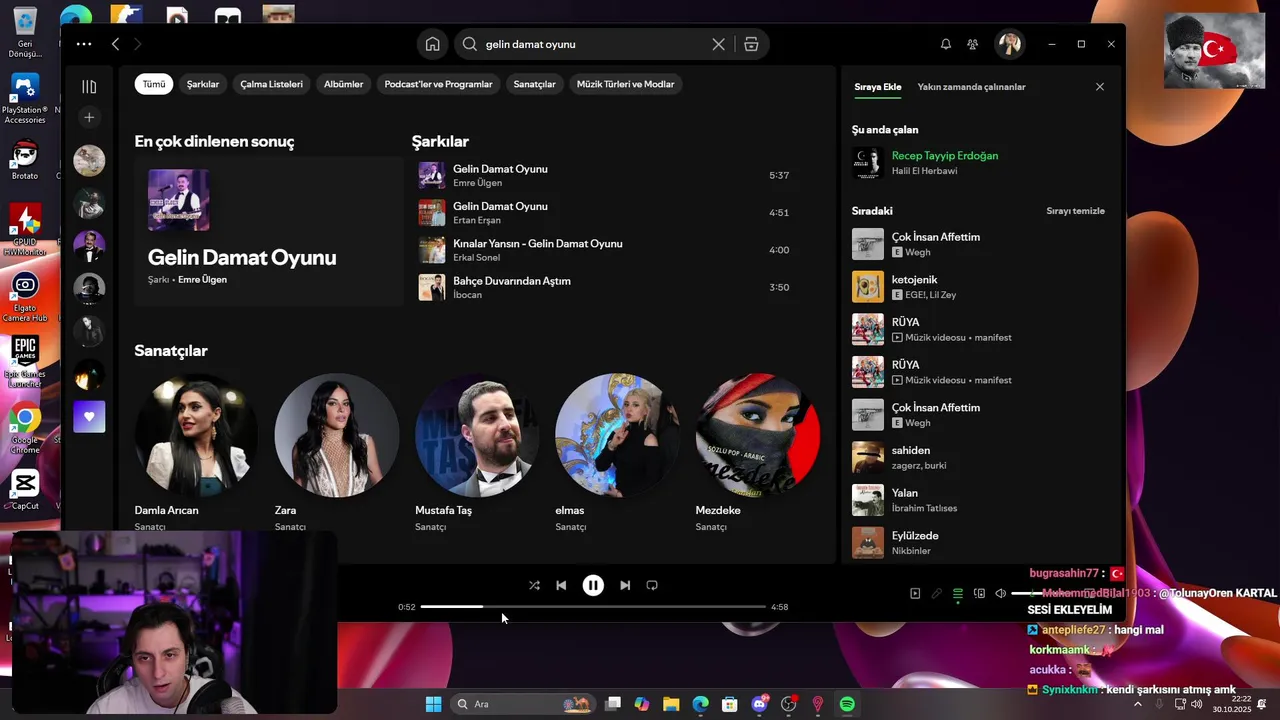Open CapCut desktop shortcut
The width and height of the screenshot is (1280, 720).
coord(25,490)
